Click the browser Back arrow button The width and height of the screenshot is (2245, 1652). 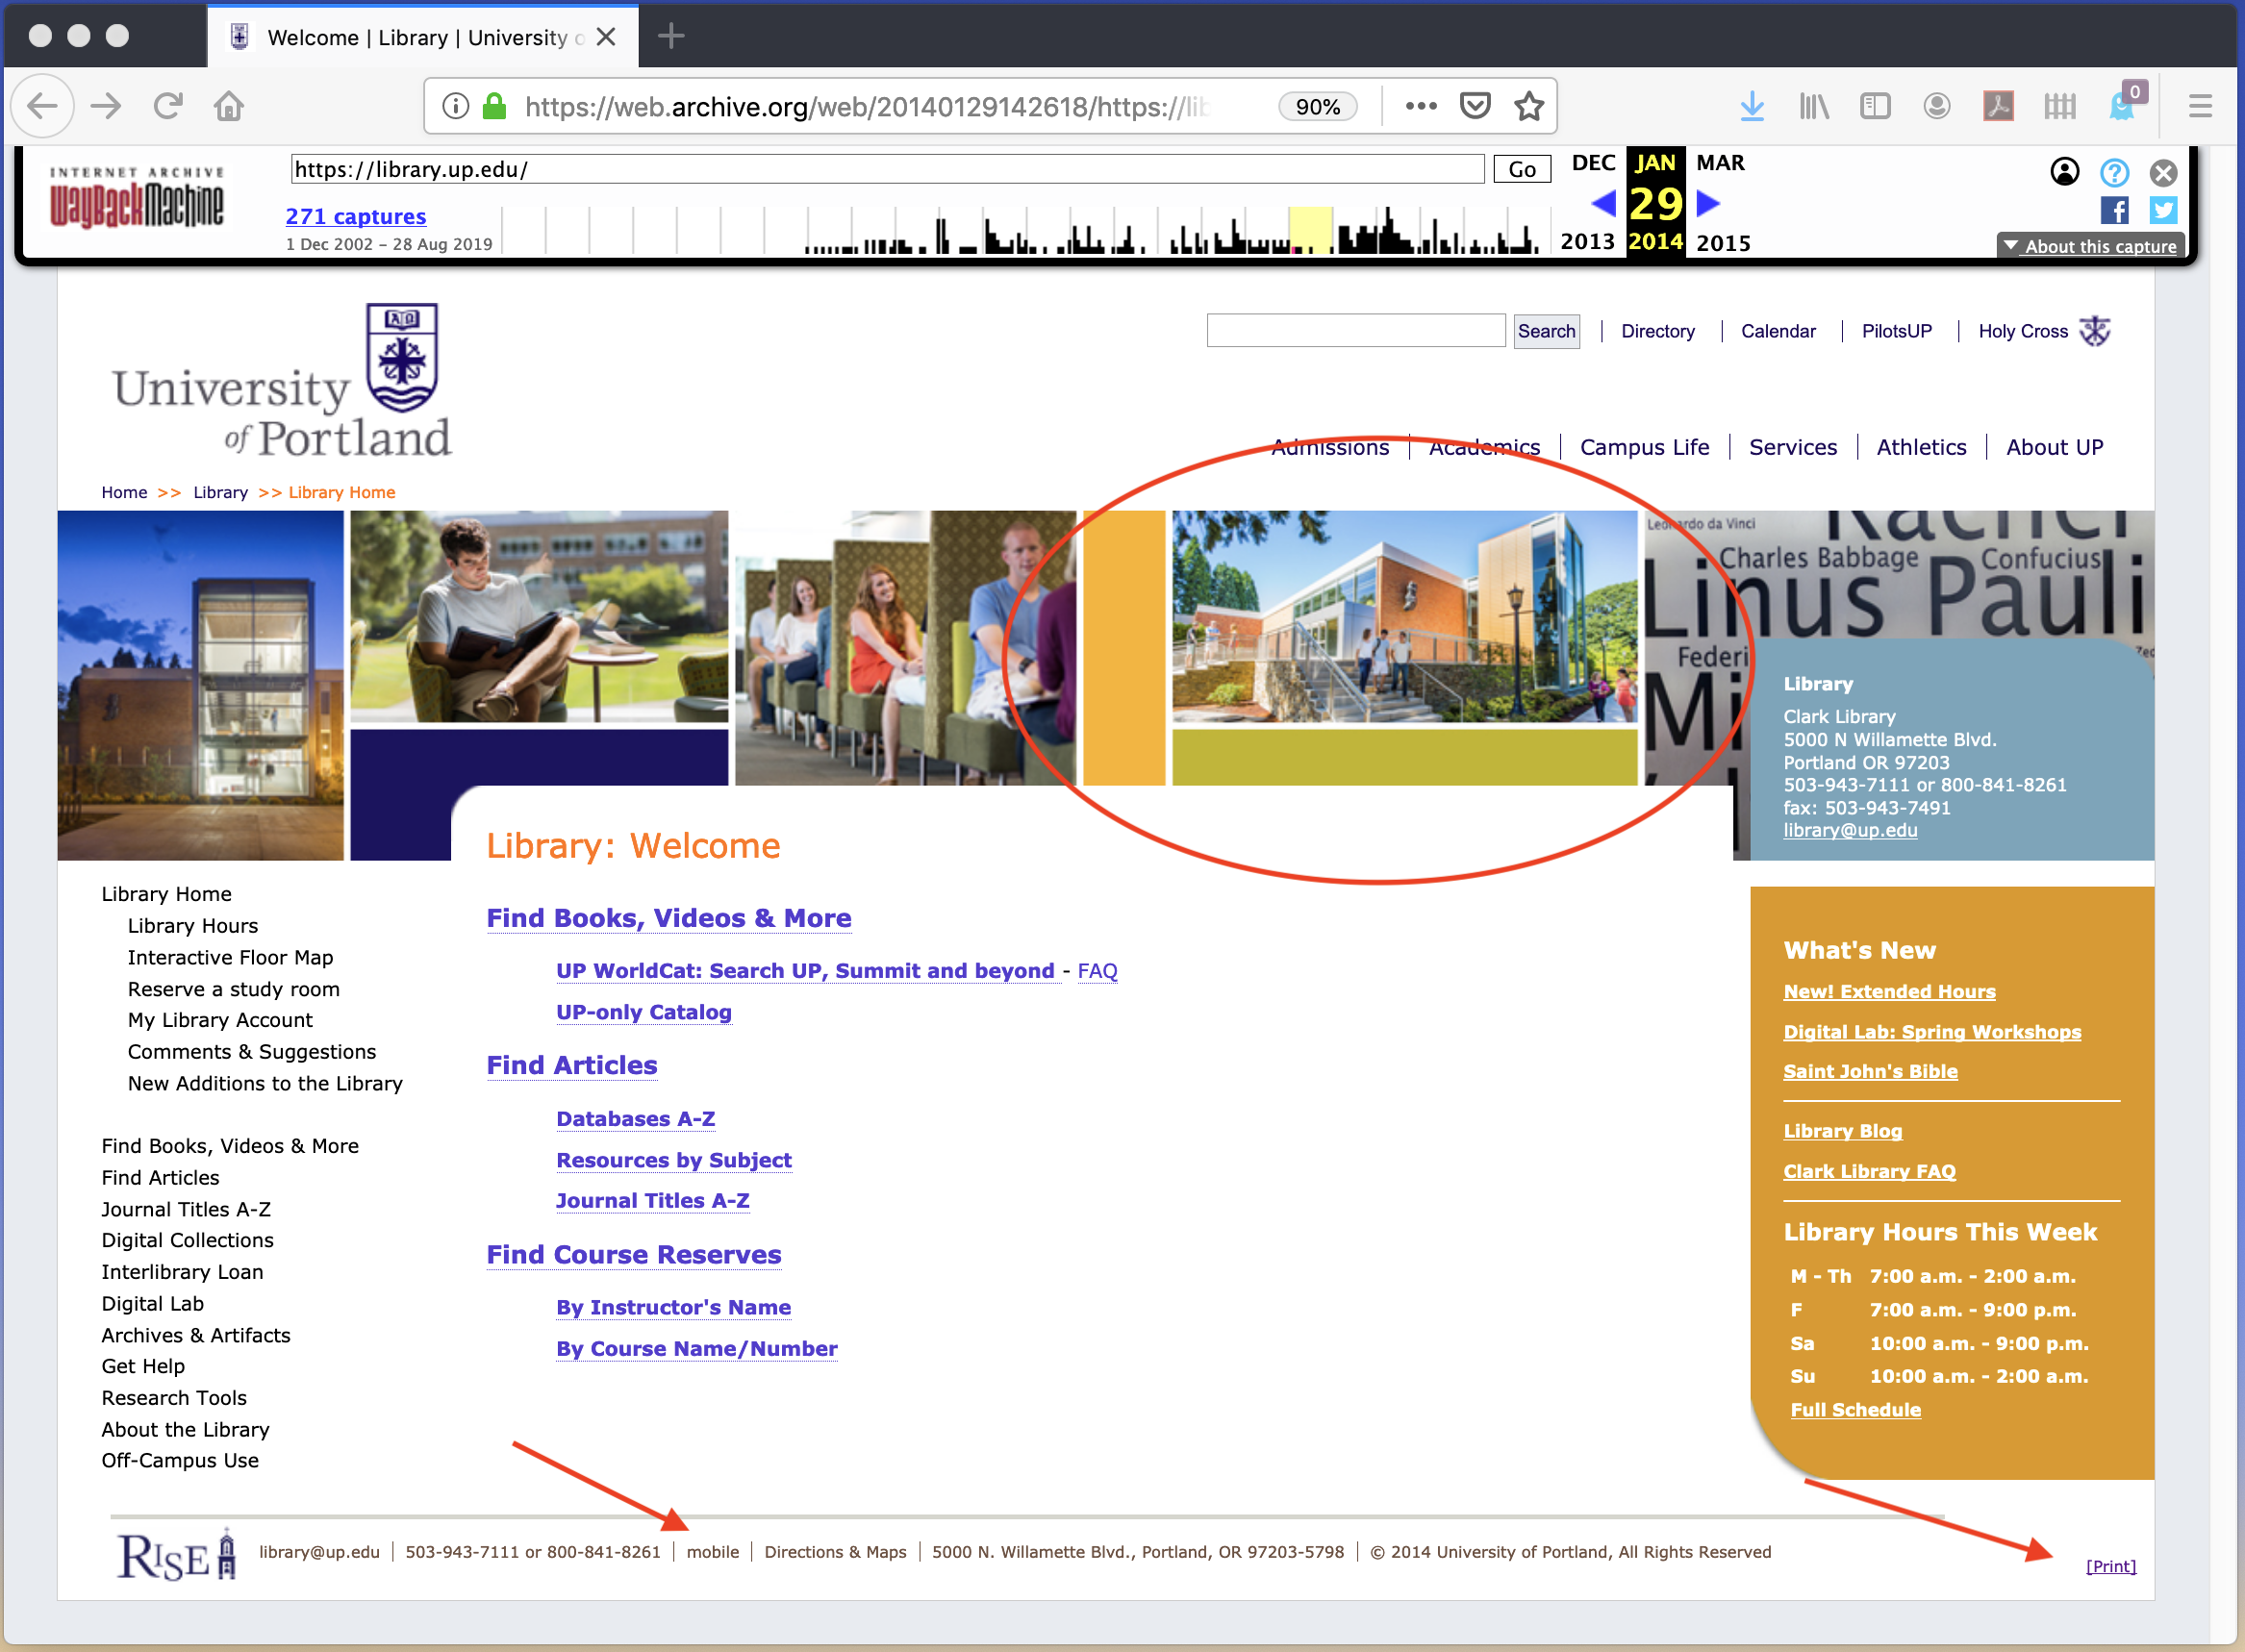click(42, 106)
